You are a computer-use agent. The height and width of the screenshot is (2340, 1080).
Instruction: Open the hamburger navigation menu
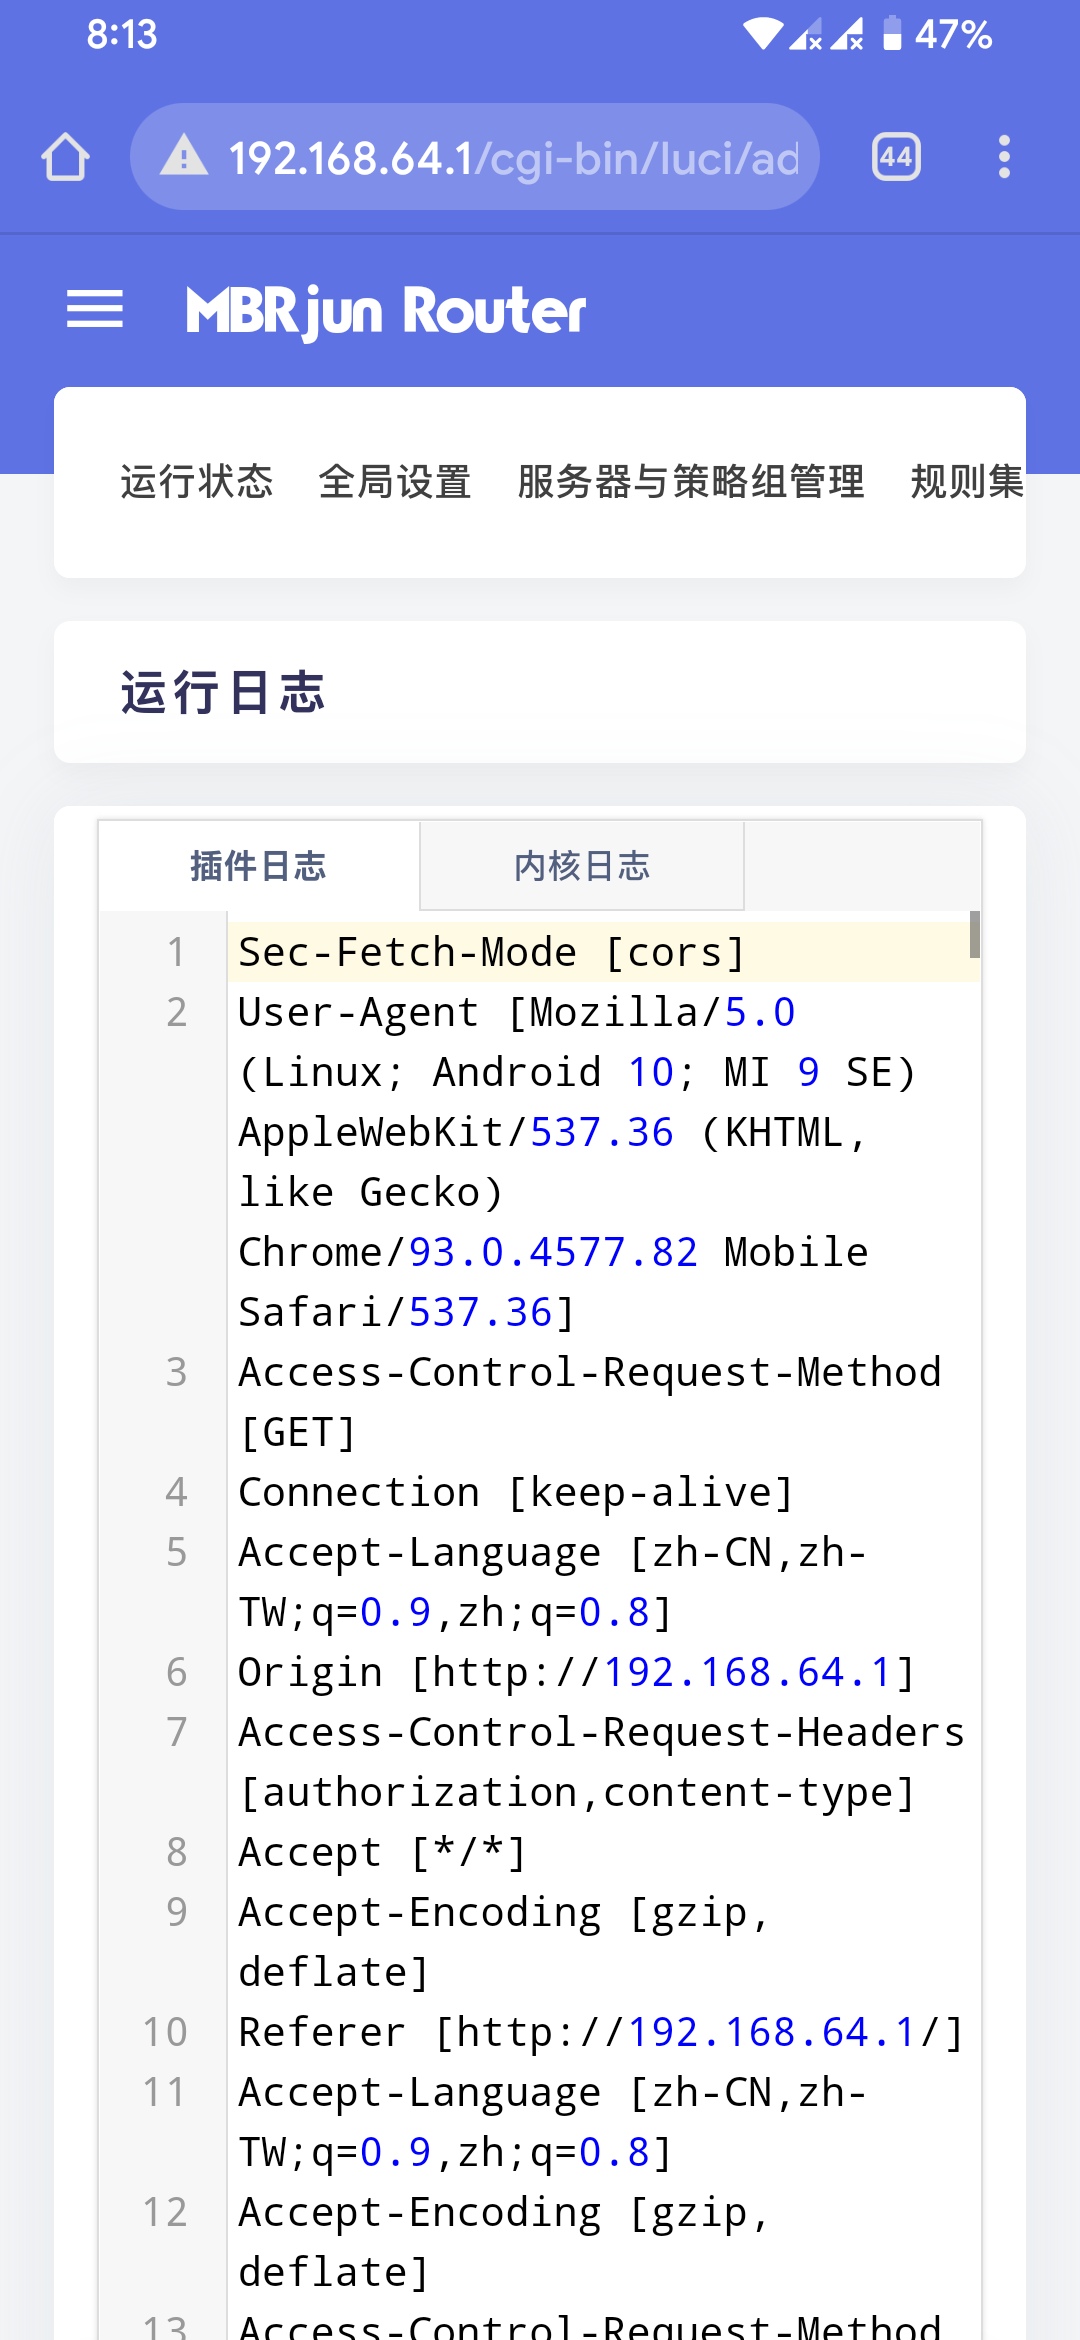94,309
